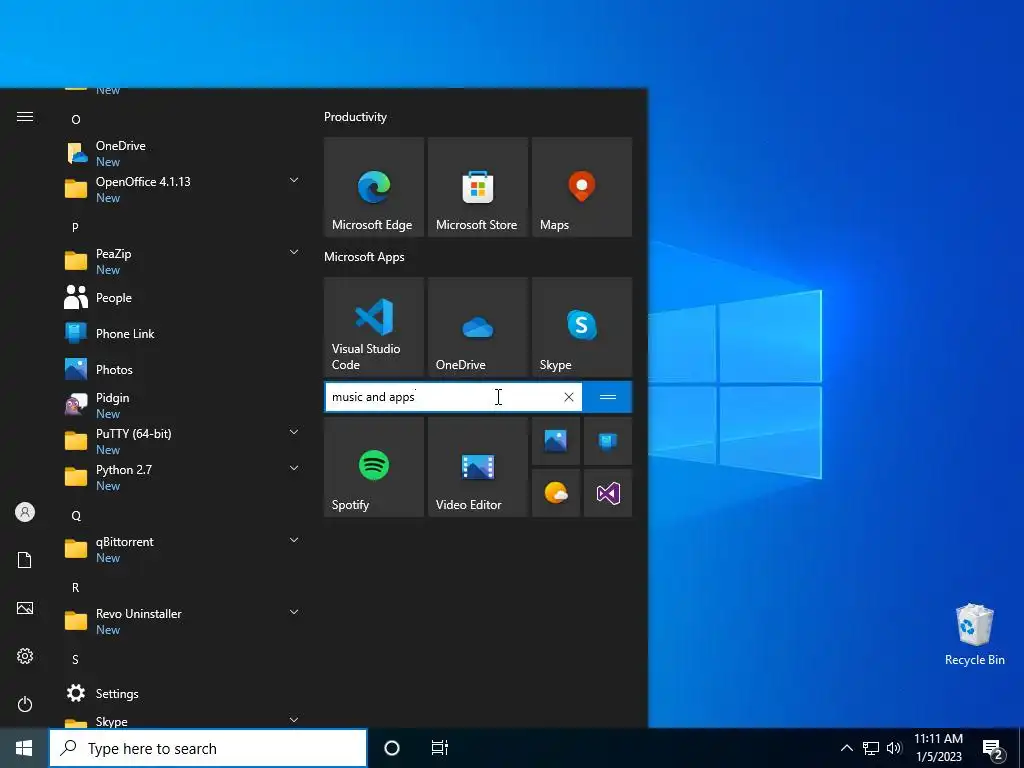The height and width of the screenshot is (768, 1024).
Task: Open the Microsoft Edge tile
Action: point(374,187)
